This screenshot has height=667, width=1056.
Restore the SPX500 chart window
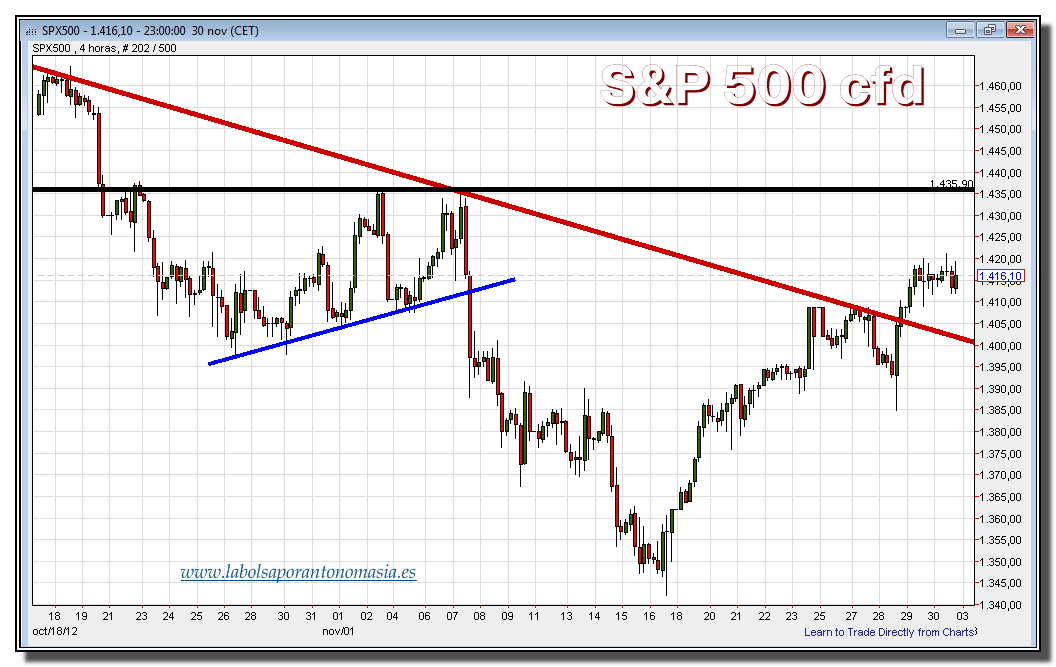pyautogui.click(x=989, y=30)
